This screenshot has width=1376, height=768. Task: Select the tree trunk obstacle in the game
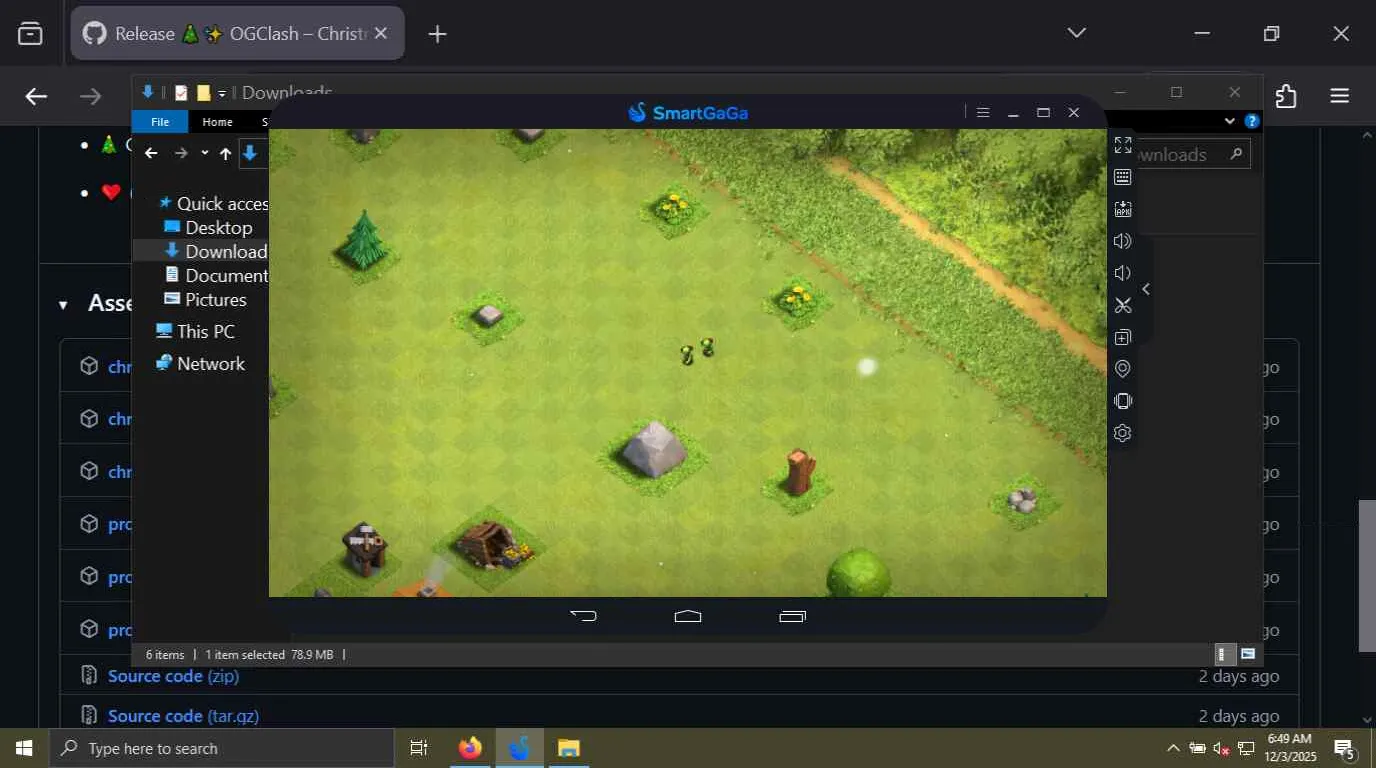(800, 472)
